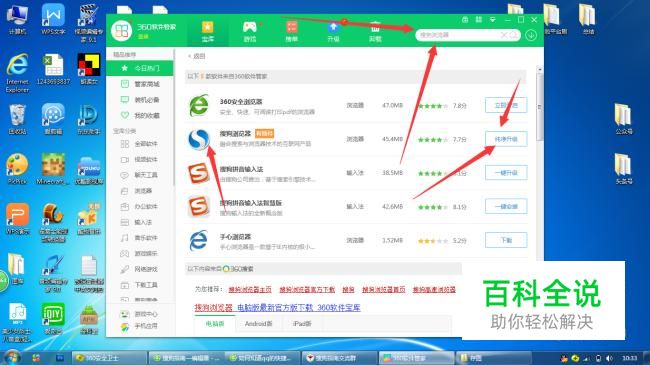This screenshot has width=650, height=365.
Task: Open the WPS演示 desktop icon
Action: tap(17, 219)
